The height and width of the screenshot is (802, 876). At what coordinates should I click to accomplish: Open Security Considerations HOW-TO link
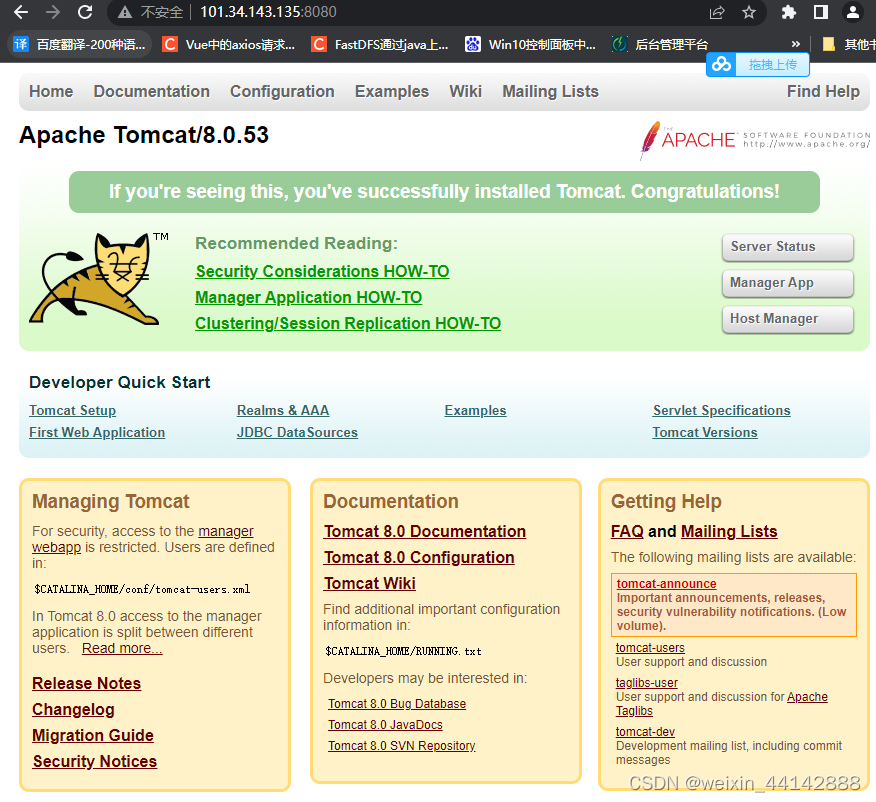(x=322, y=271)
